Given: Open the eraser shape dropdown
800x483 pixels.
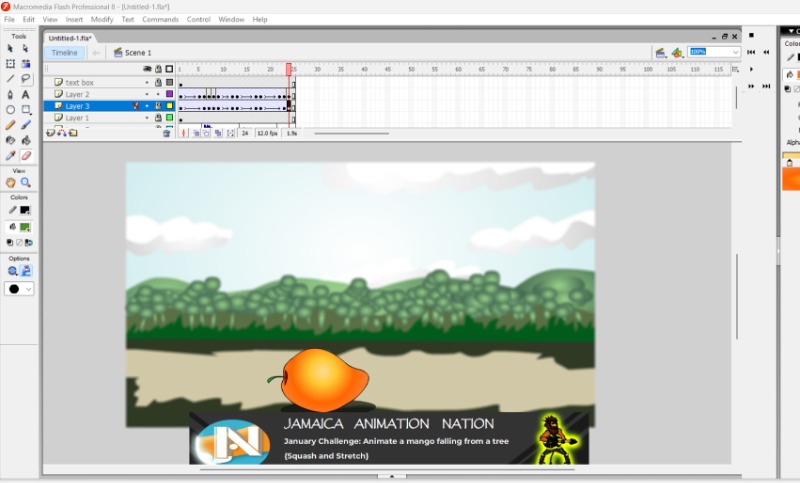Looking at the screenshot, I should coord(19,289).
